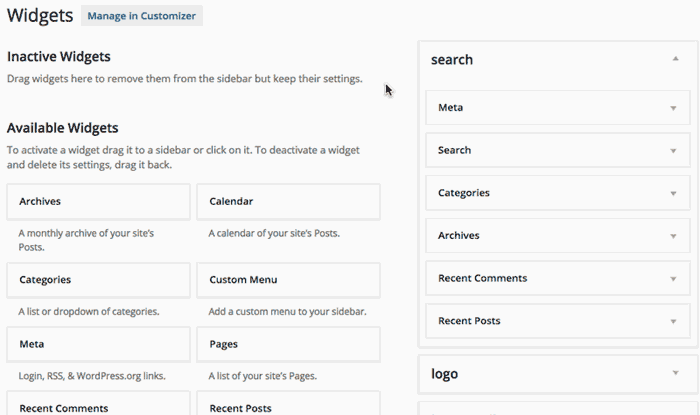
Task: Select the Archives available widget
Action: point(98,201)
